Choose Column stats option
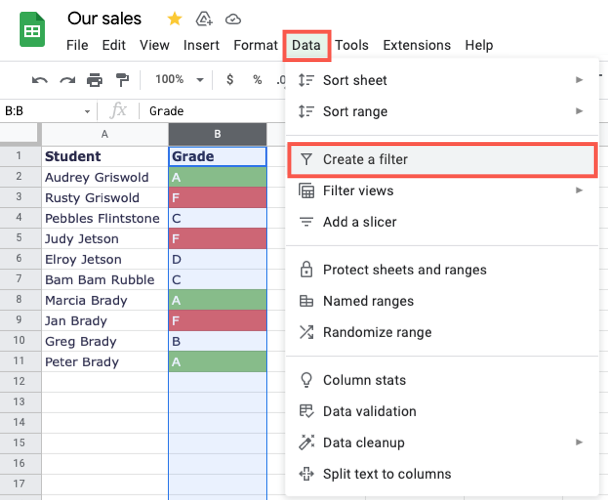This screenshot has height=500, width=608. pyautogui.click(x=442, y=380)
